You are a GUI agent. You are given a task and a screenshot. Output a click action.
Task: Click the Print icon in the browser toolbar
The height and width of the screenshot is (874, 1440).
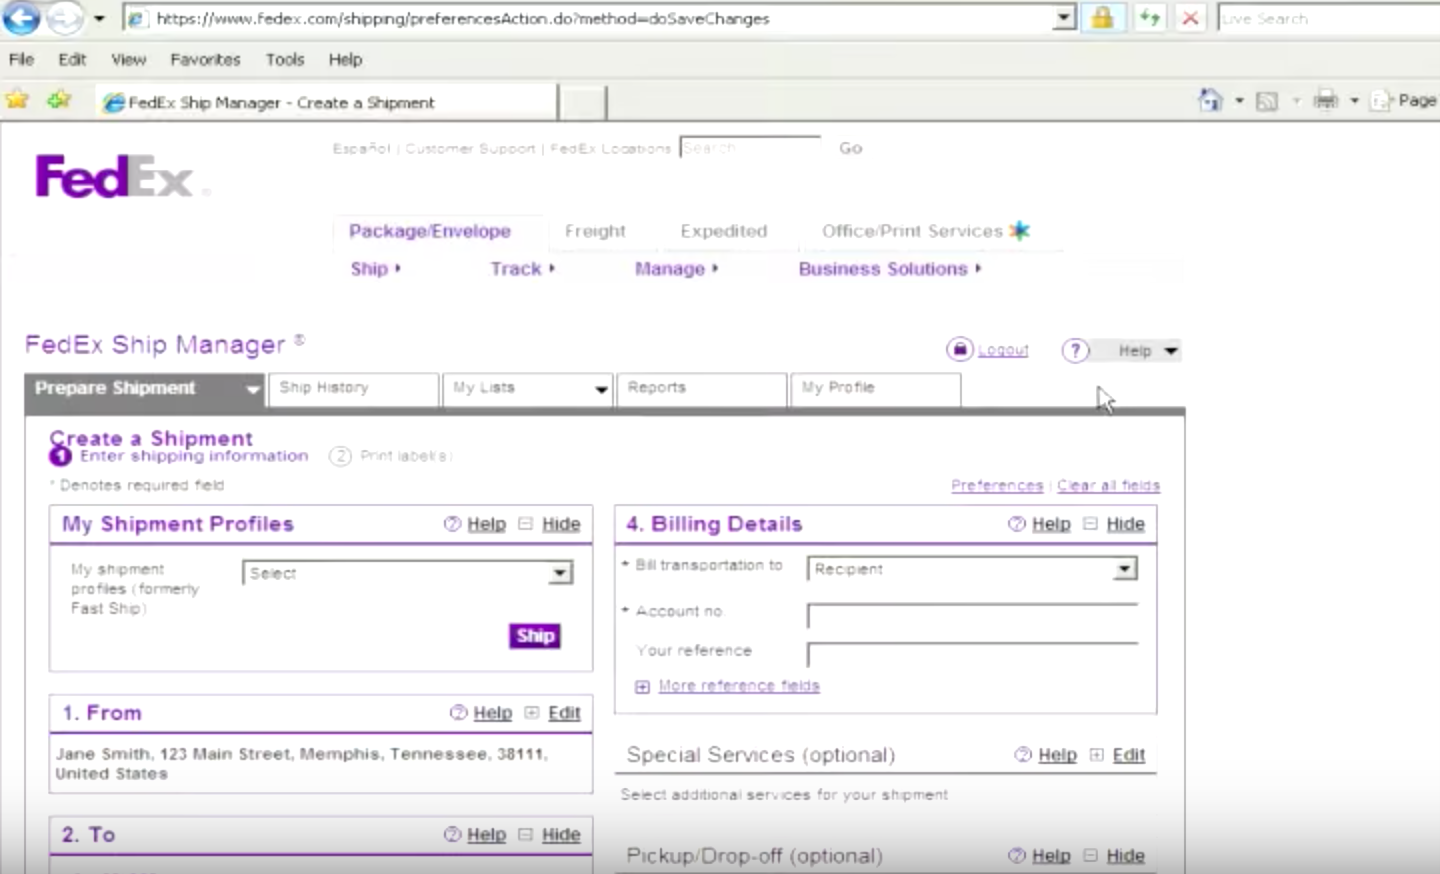point(1325,100)
